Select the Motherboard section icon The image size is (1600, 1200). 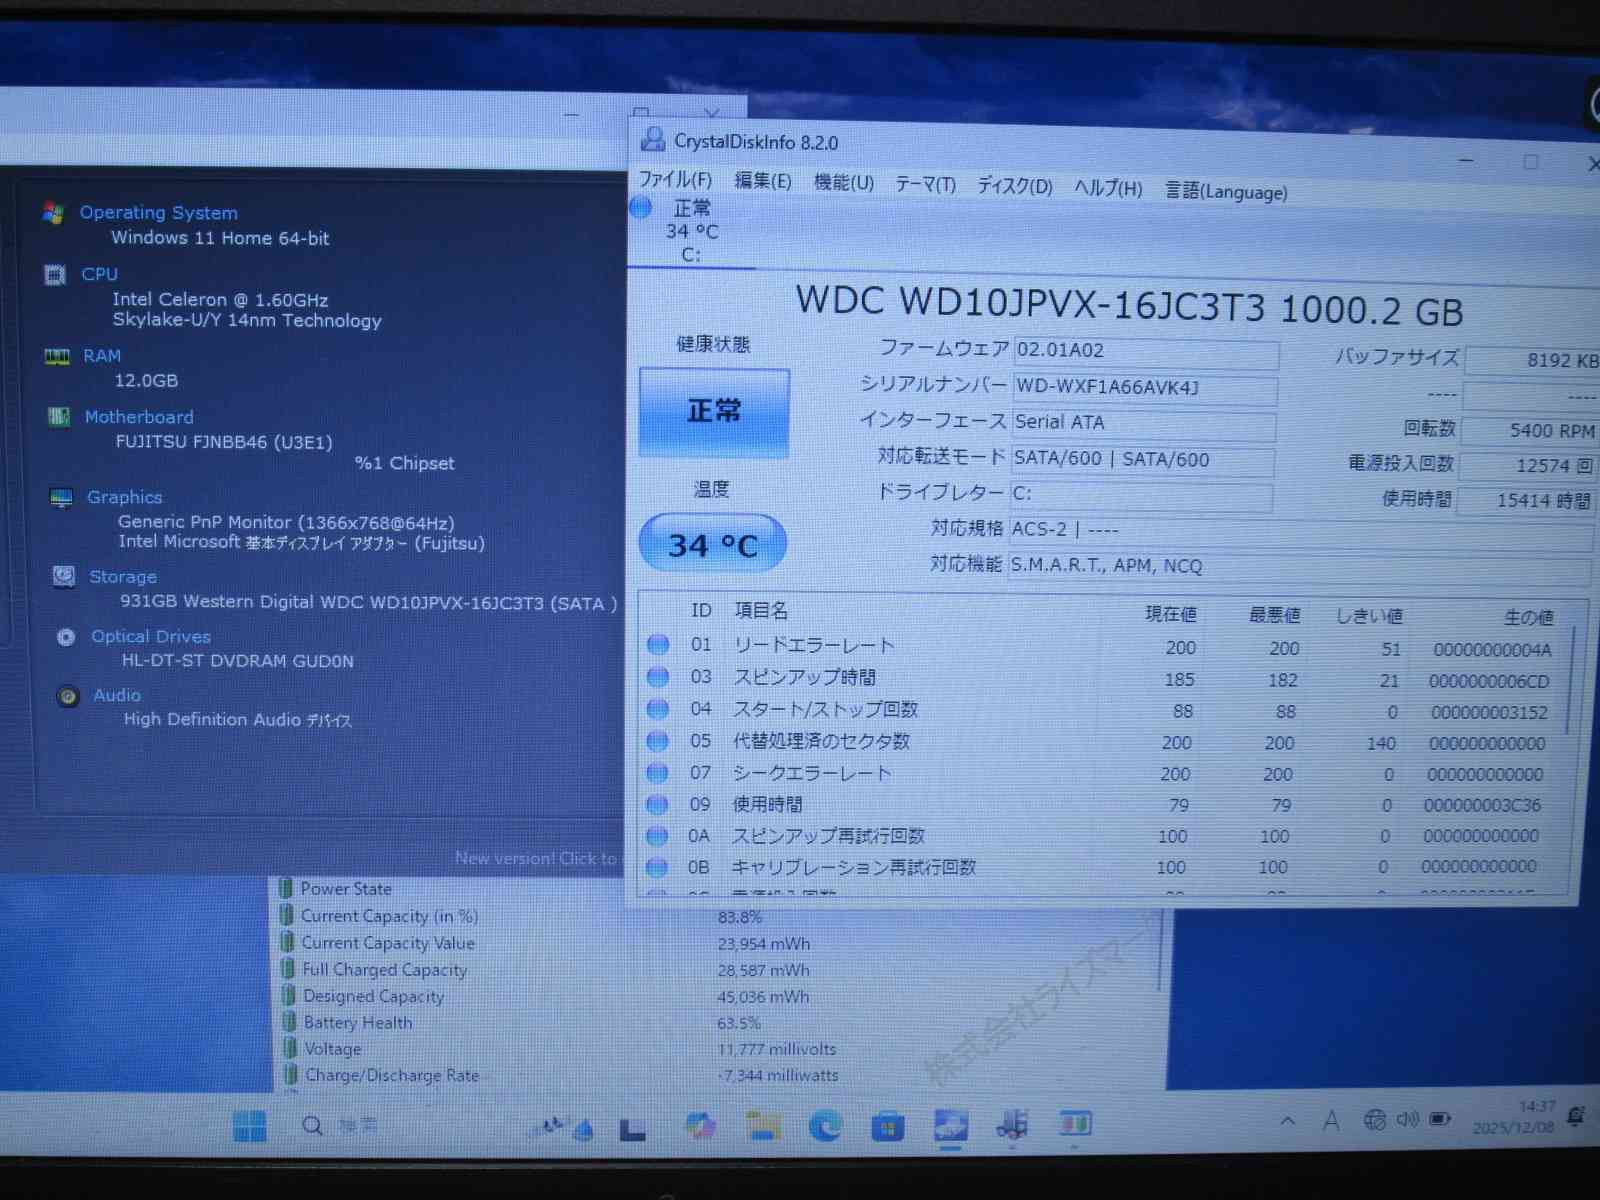59,417
